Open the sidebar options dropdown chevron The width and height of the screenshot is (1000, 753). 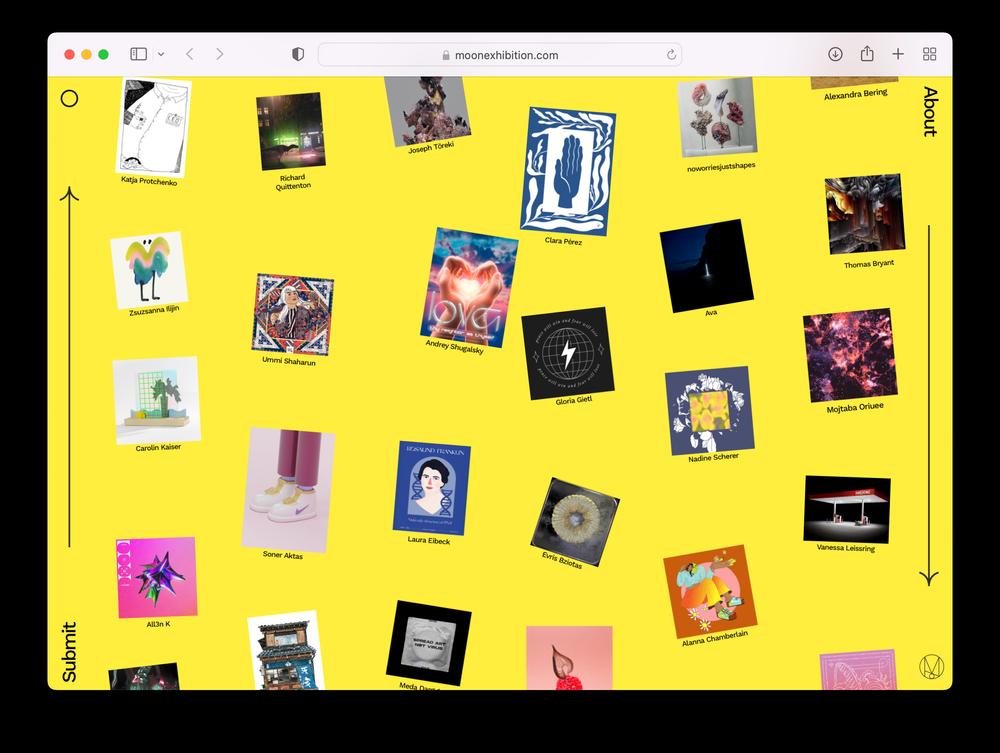pyautogui.click(x=161, y=54)
